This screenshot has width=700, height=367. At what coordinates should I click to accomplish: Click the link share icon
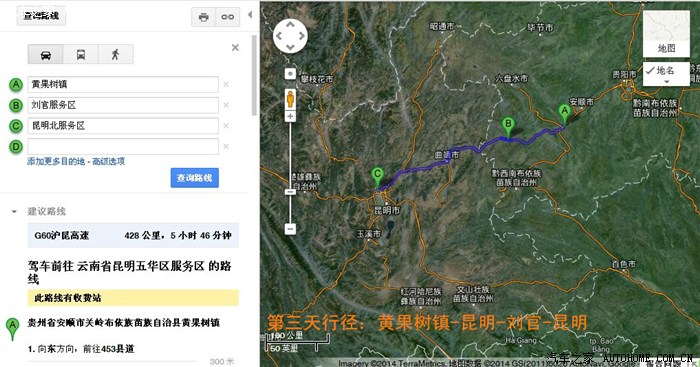click(228, 17)
